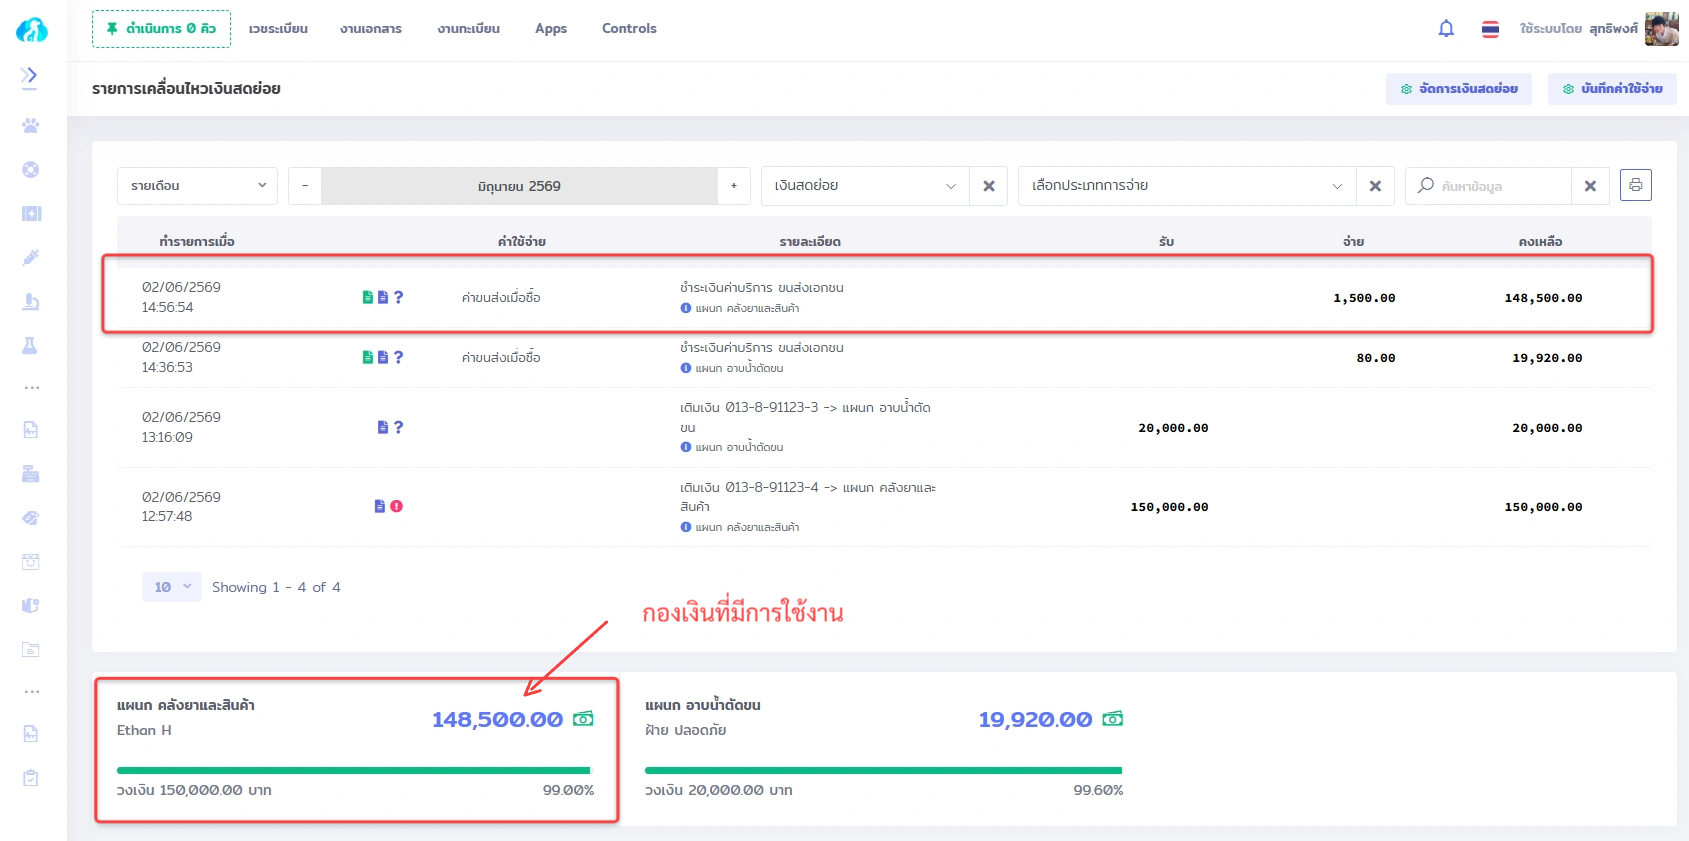The height and width of the screenshot is (841, 1689).
Task: Click the 99.60% usage percentage
Action: coord(1098,790)
